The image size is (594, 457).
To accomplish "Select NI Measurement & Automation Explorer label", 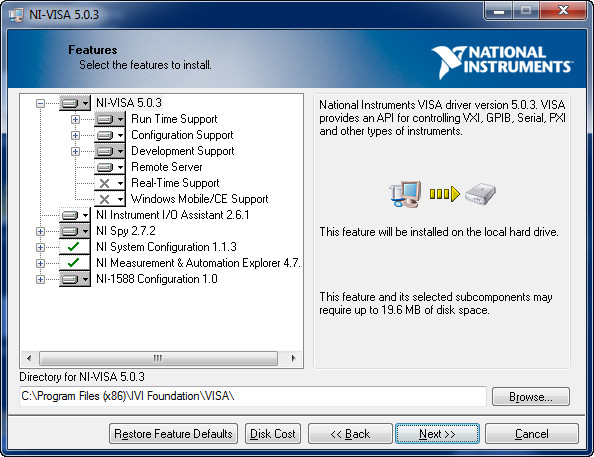I will tap(198, 263).
